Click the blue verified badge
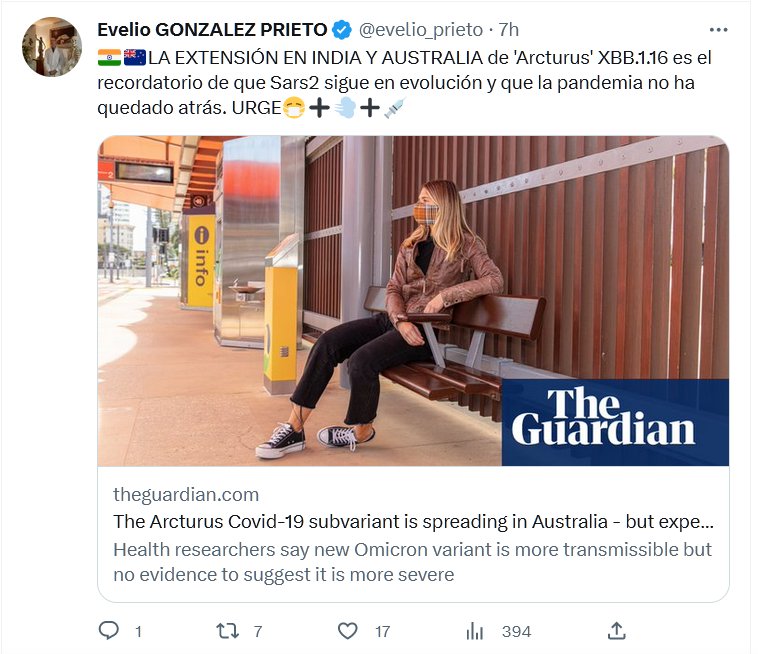Image resolution: width=758 pixels, height=654 pixels. 342,30
